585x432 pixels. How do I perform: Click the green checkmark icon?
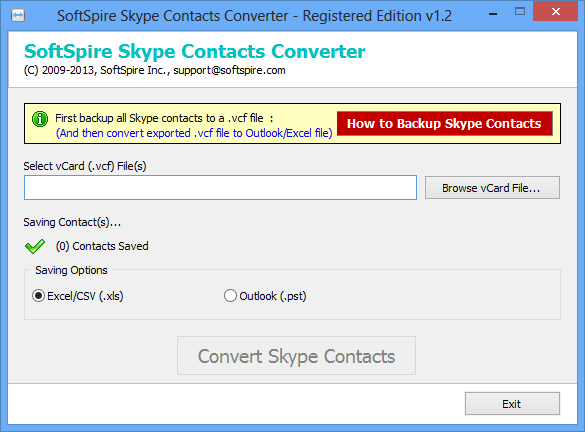(35, 246)
